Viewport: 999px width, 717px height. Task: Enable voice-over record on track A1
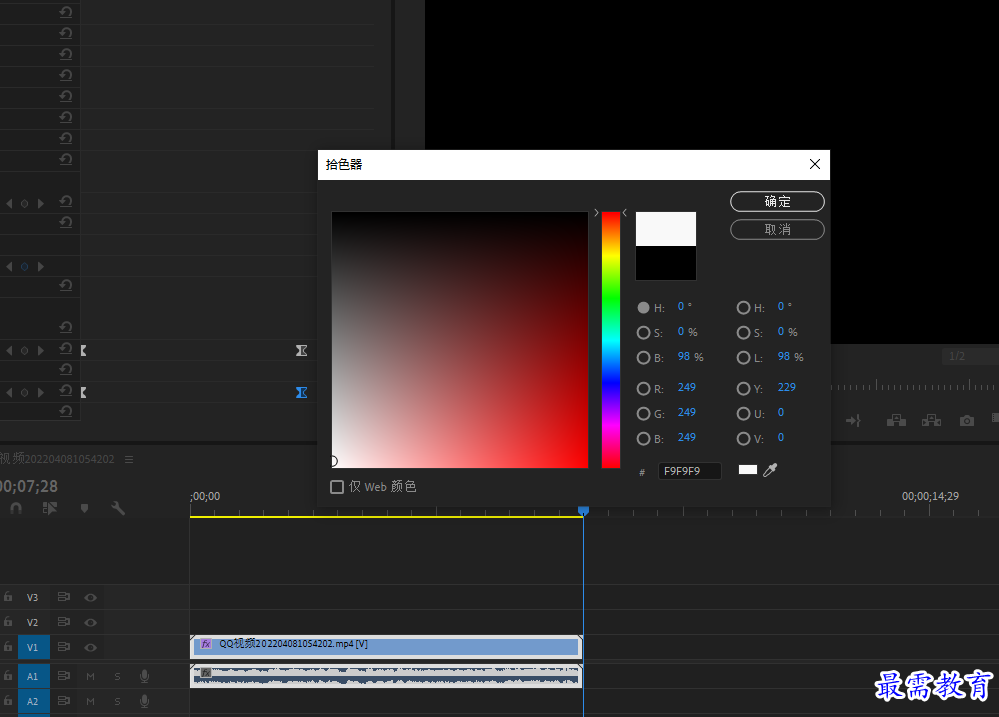[x=145, y=676]
